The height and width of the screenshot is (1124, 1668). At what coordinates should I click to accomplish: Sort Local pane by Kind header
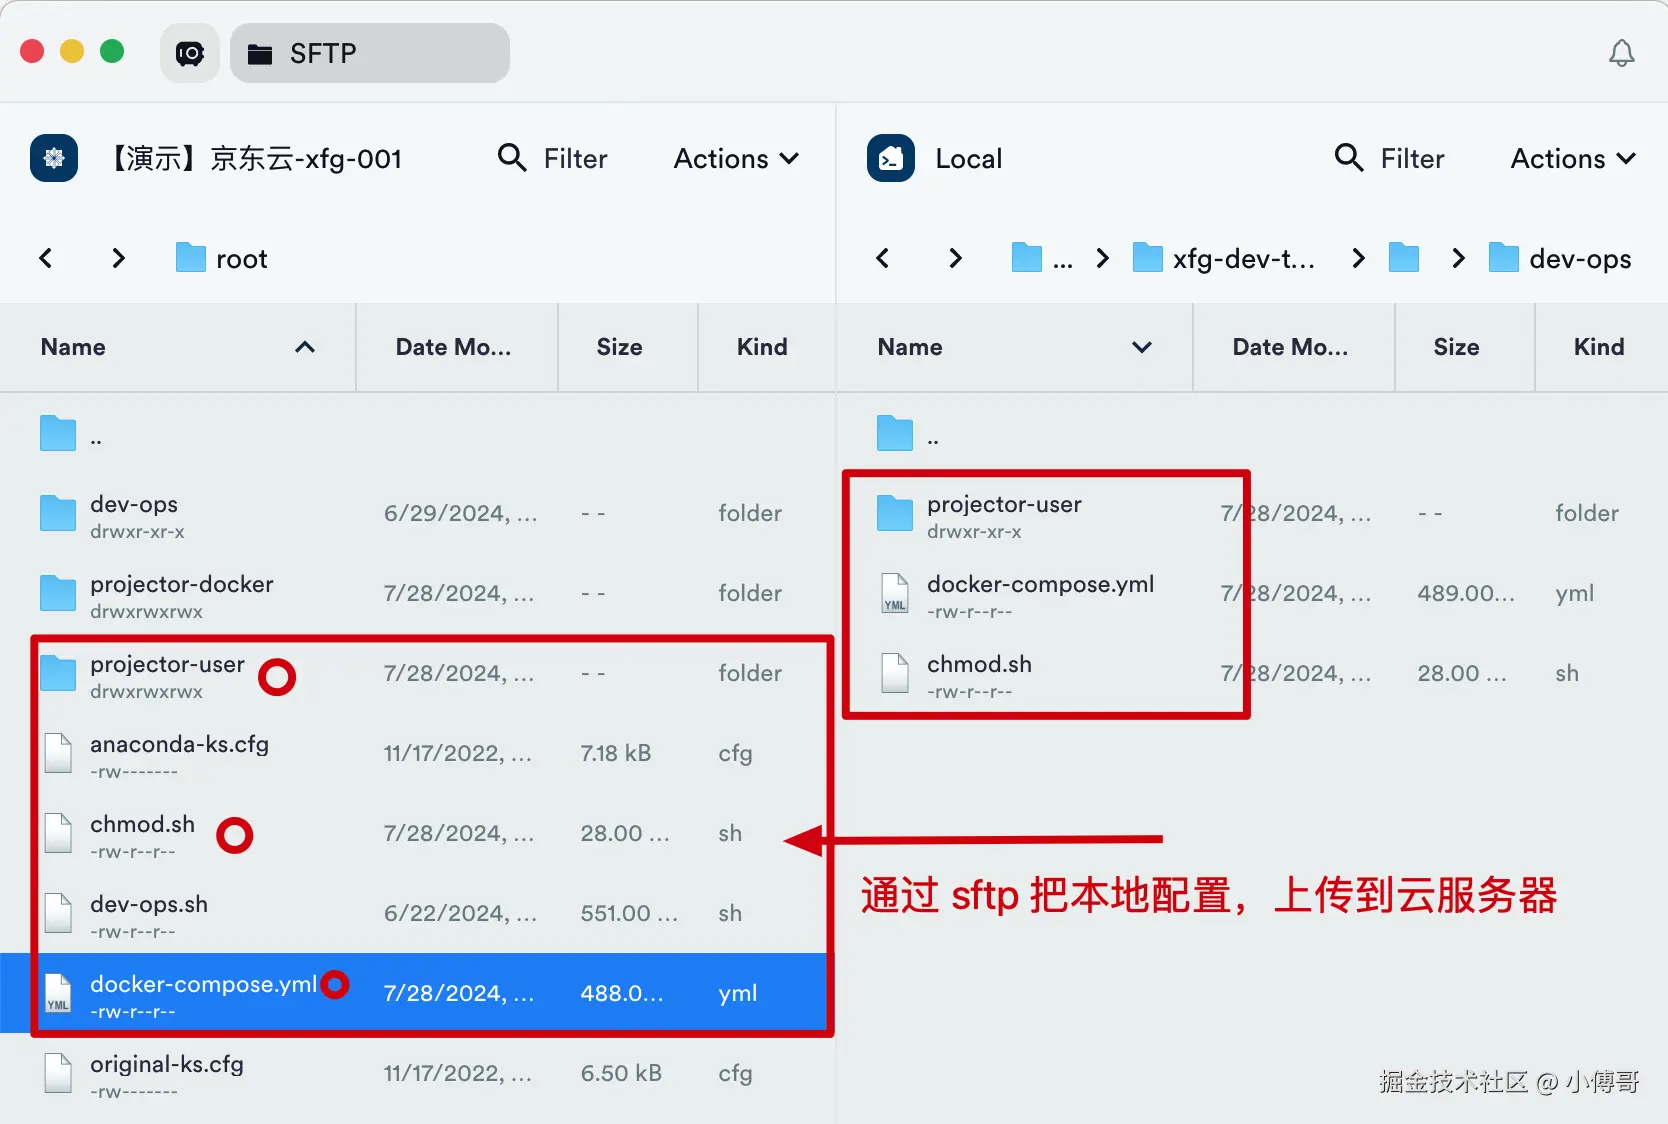(x=1601, y=347)
